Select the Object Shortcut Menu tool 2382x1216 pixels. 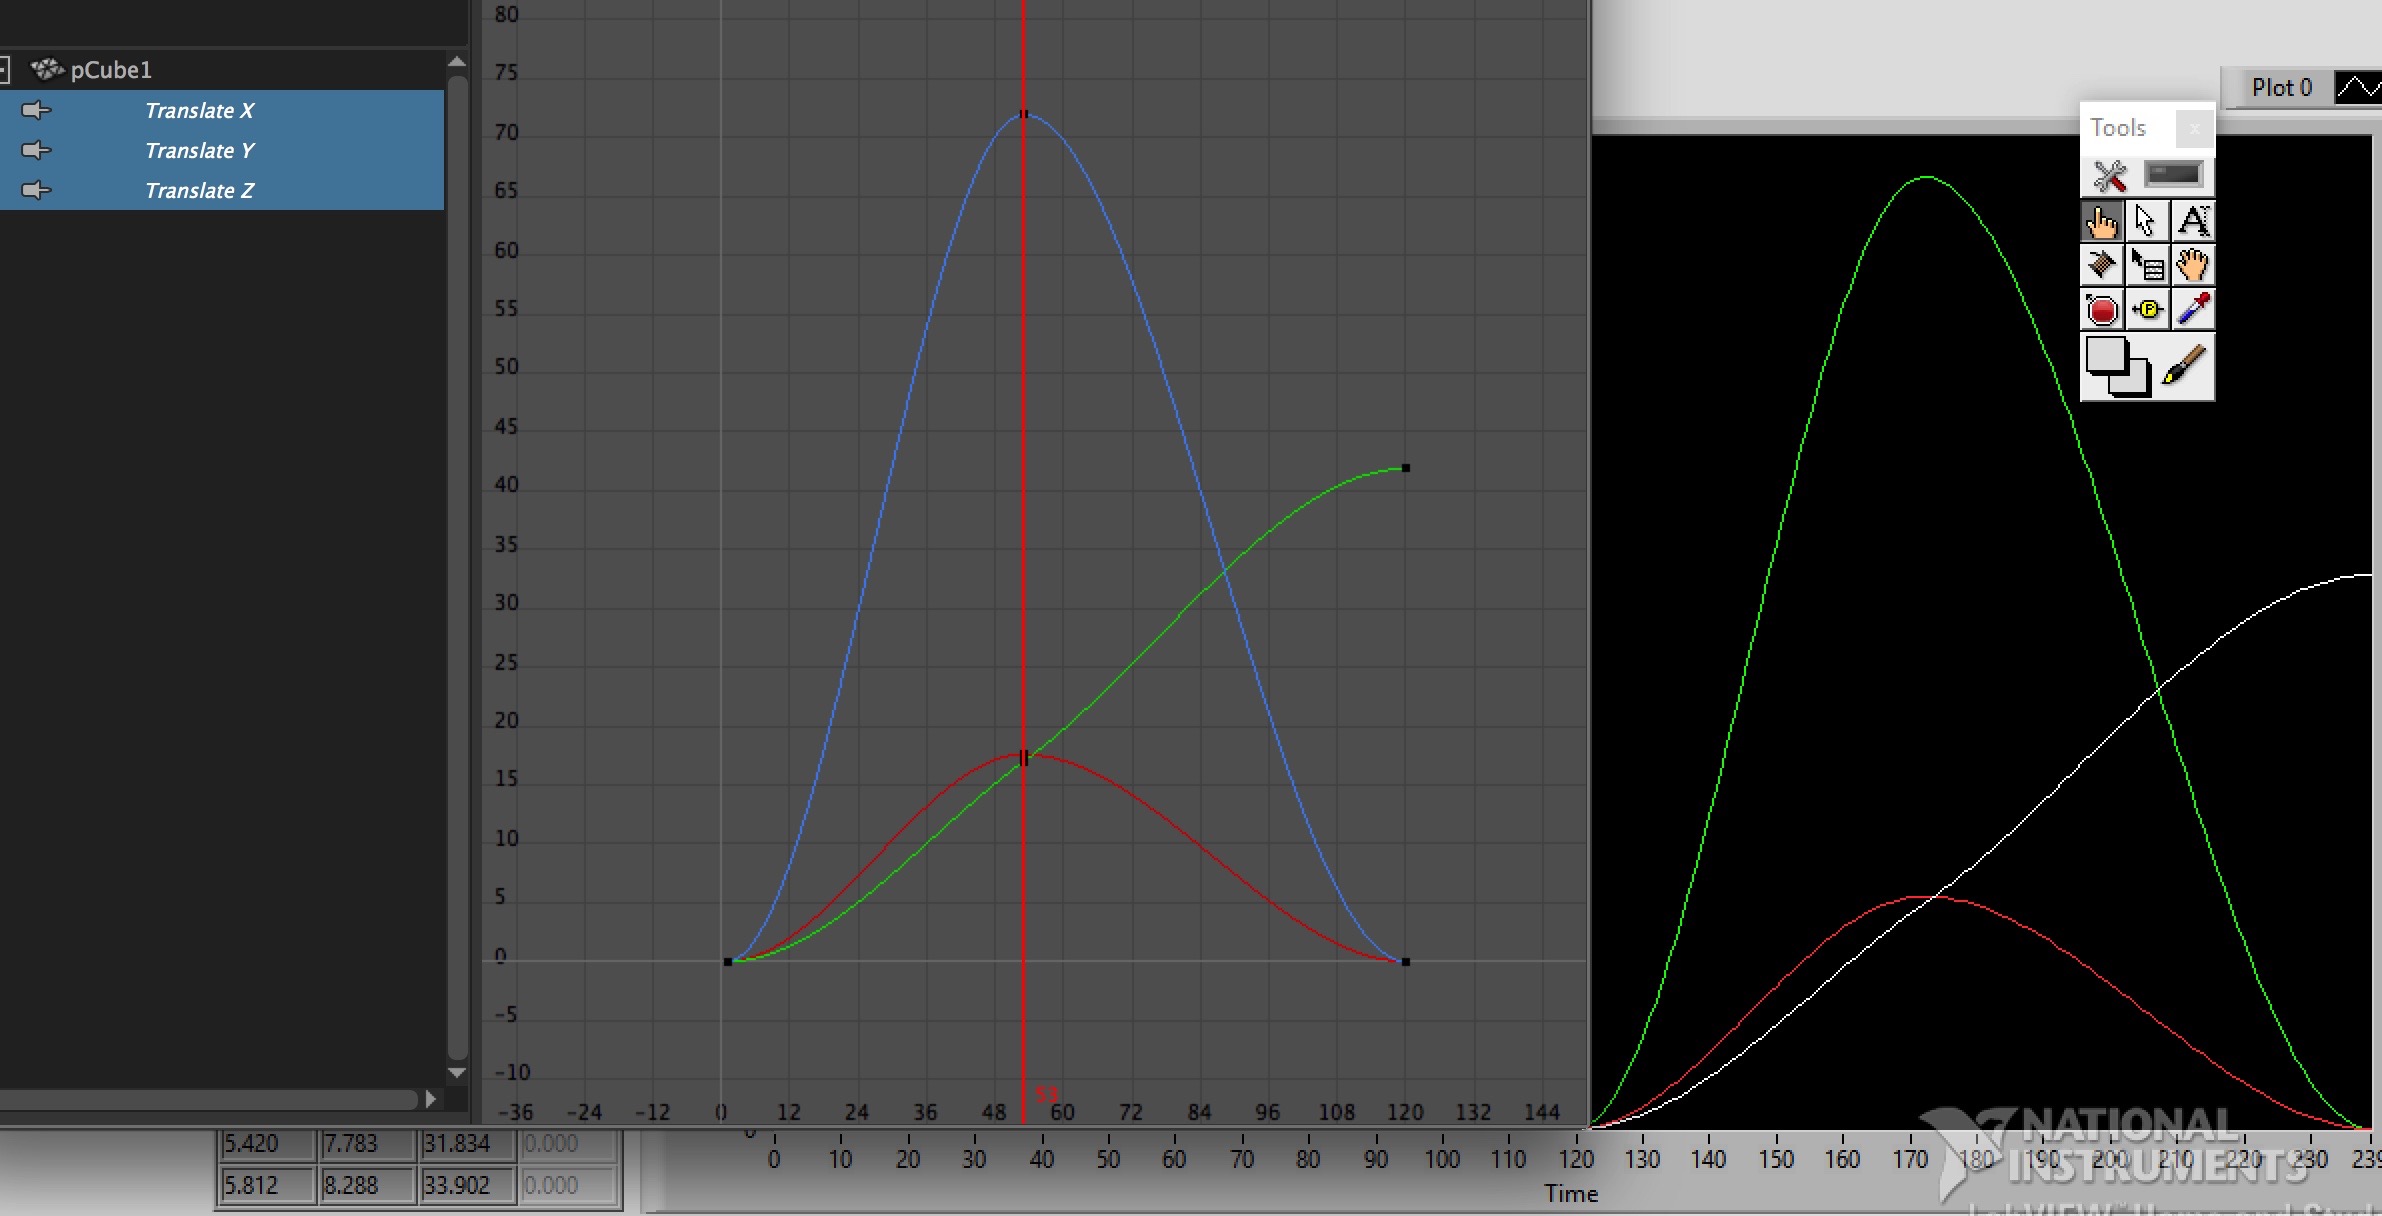[x=2146, y=265]
